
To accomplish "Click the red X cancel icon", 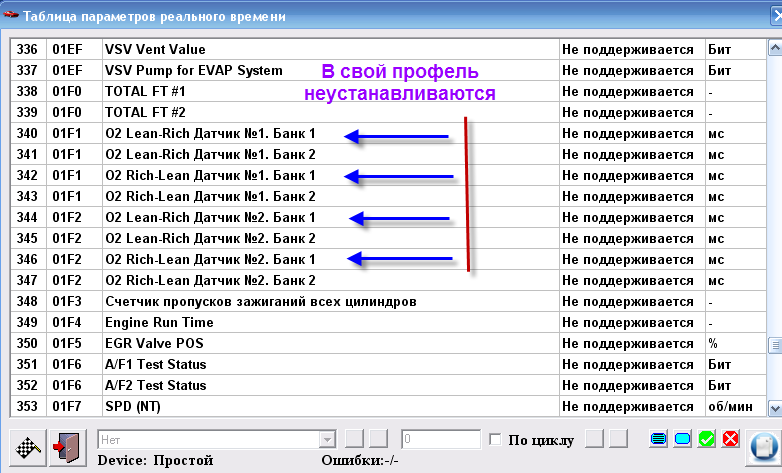I will (730, 440).
